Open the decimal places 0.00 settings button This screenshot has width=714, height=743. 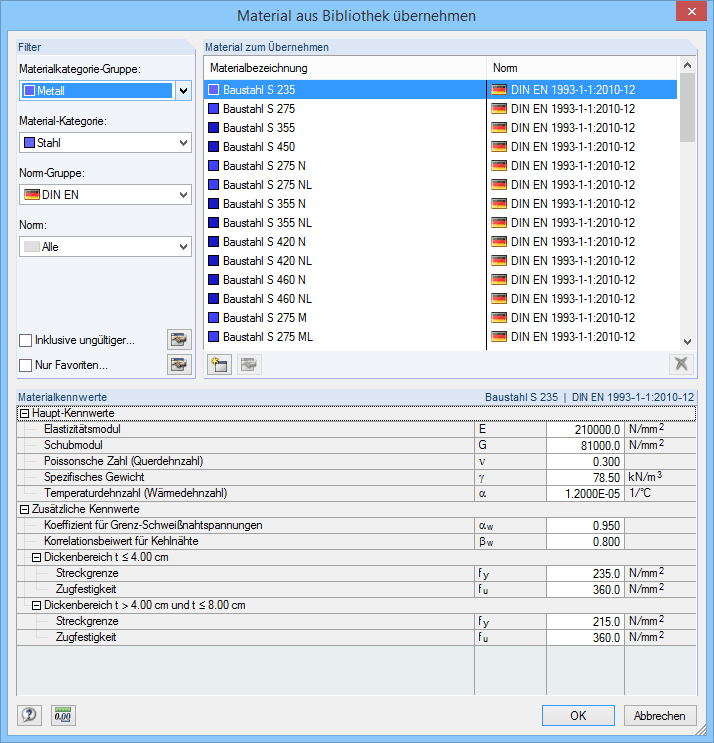63,715
